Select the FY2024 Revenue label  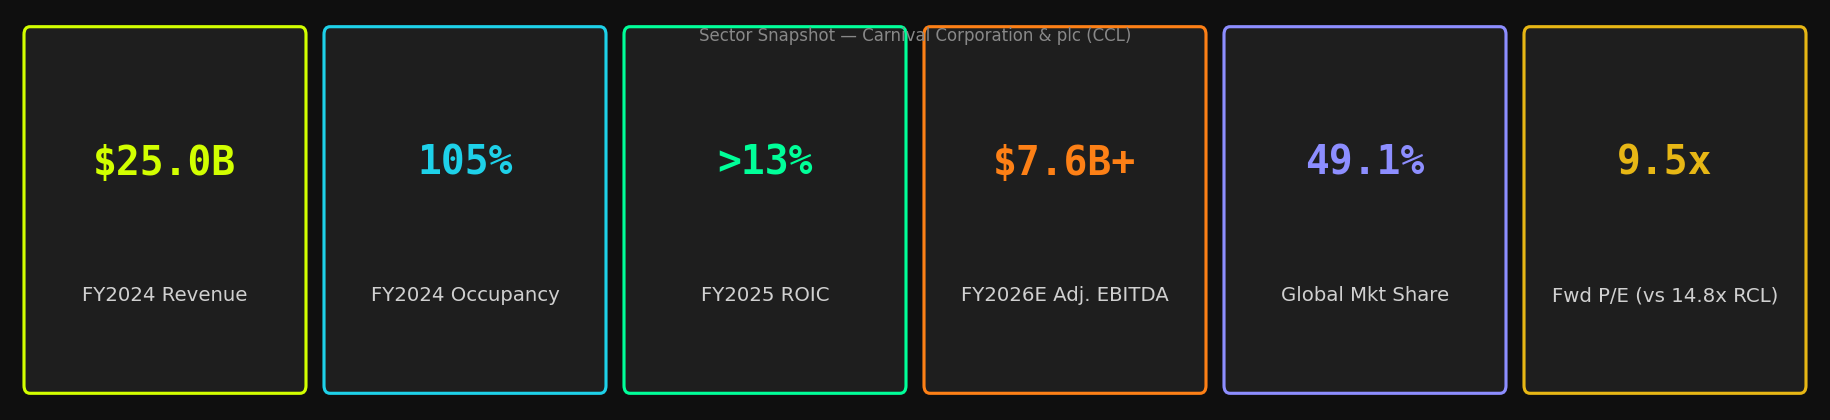click(164, 295)
